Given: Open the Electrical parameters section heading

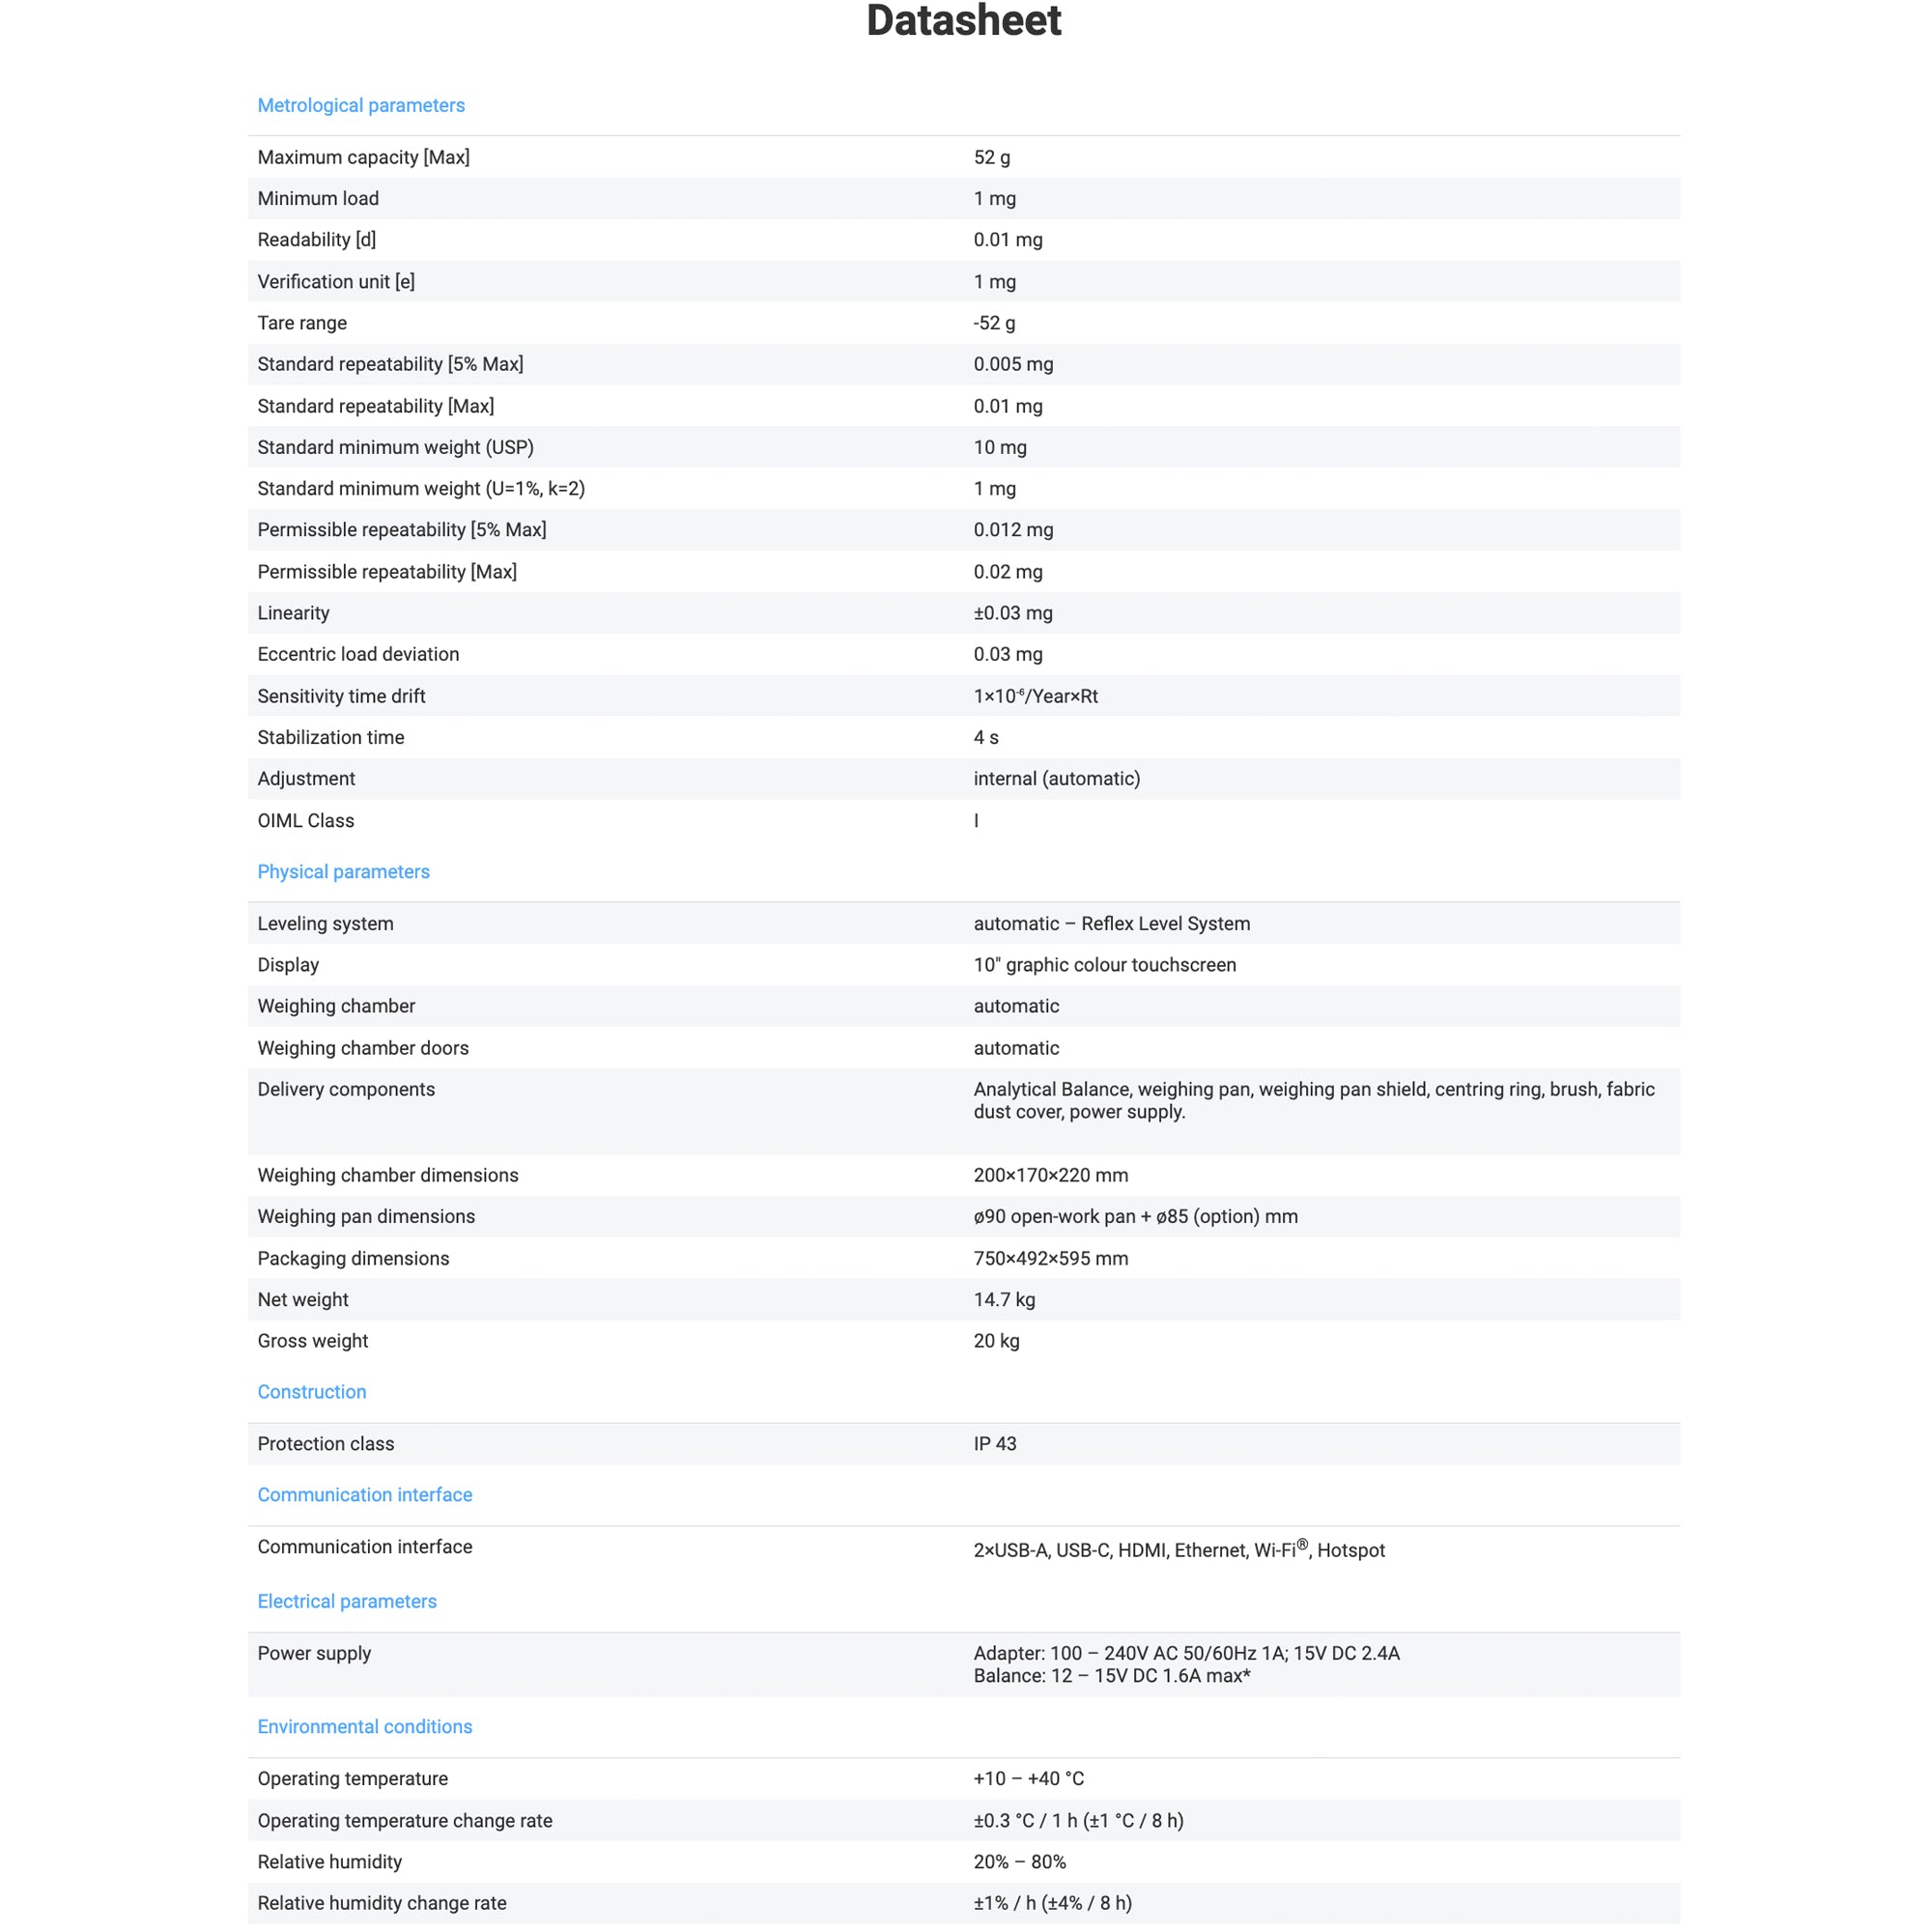Looking at the screenshot, I should point(346,1600).
